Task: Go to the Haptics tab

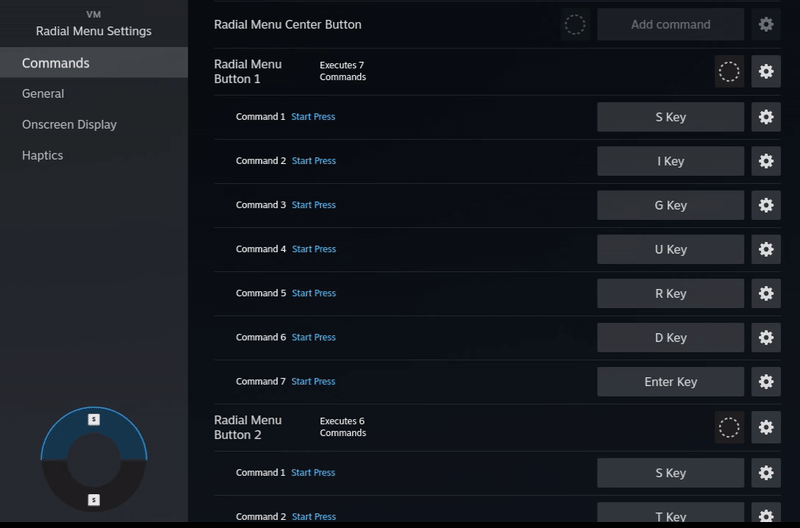Action: [x=43, y=155]
